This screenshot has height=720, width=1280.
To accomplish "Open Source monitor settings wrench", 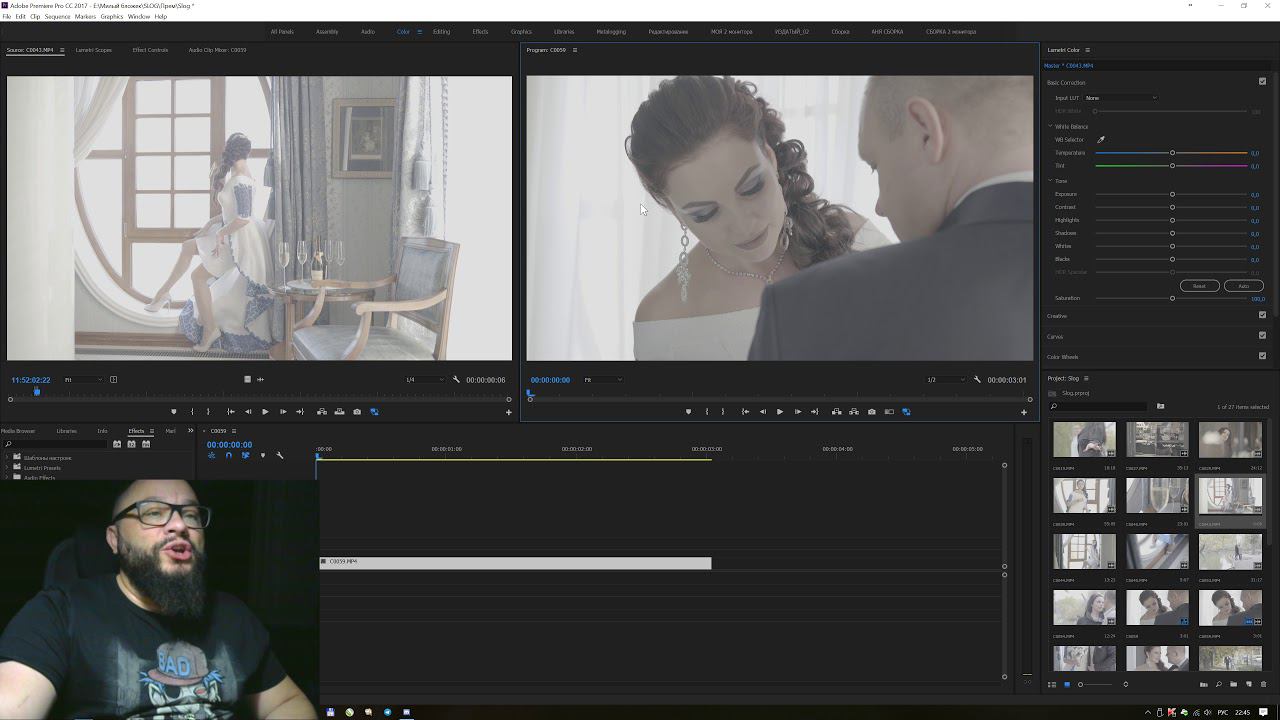I will (x=456, y=379).
